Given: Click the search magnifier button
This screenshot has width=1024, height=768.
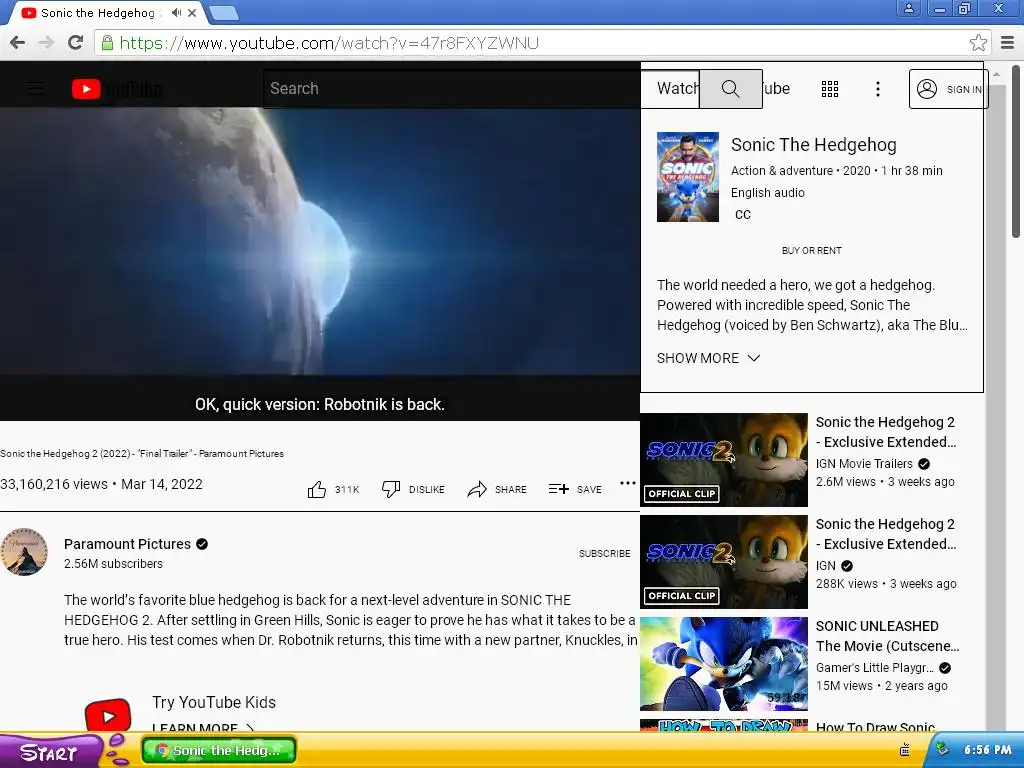Looking at the screenshot, I should [x=730, y=89].
